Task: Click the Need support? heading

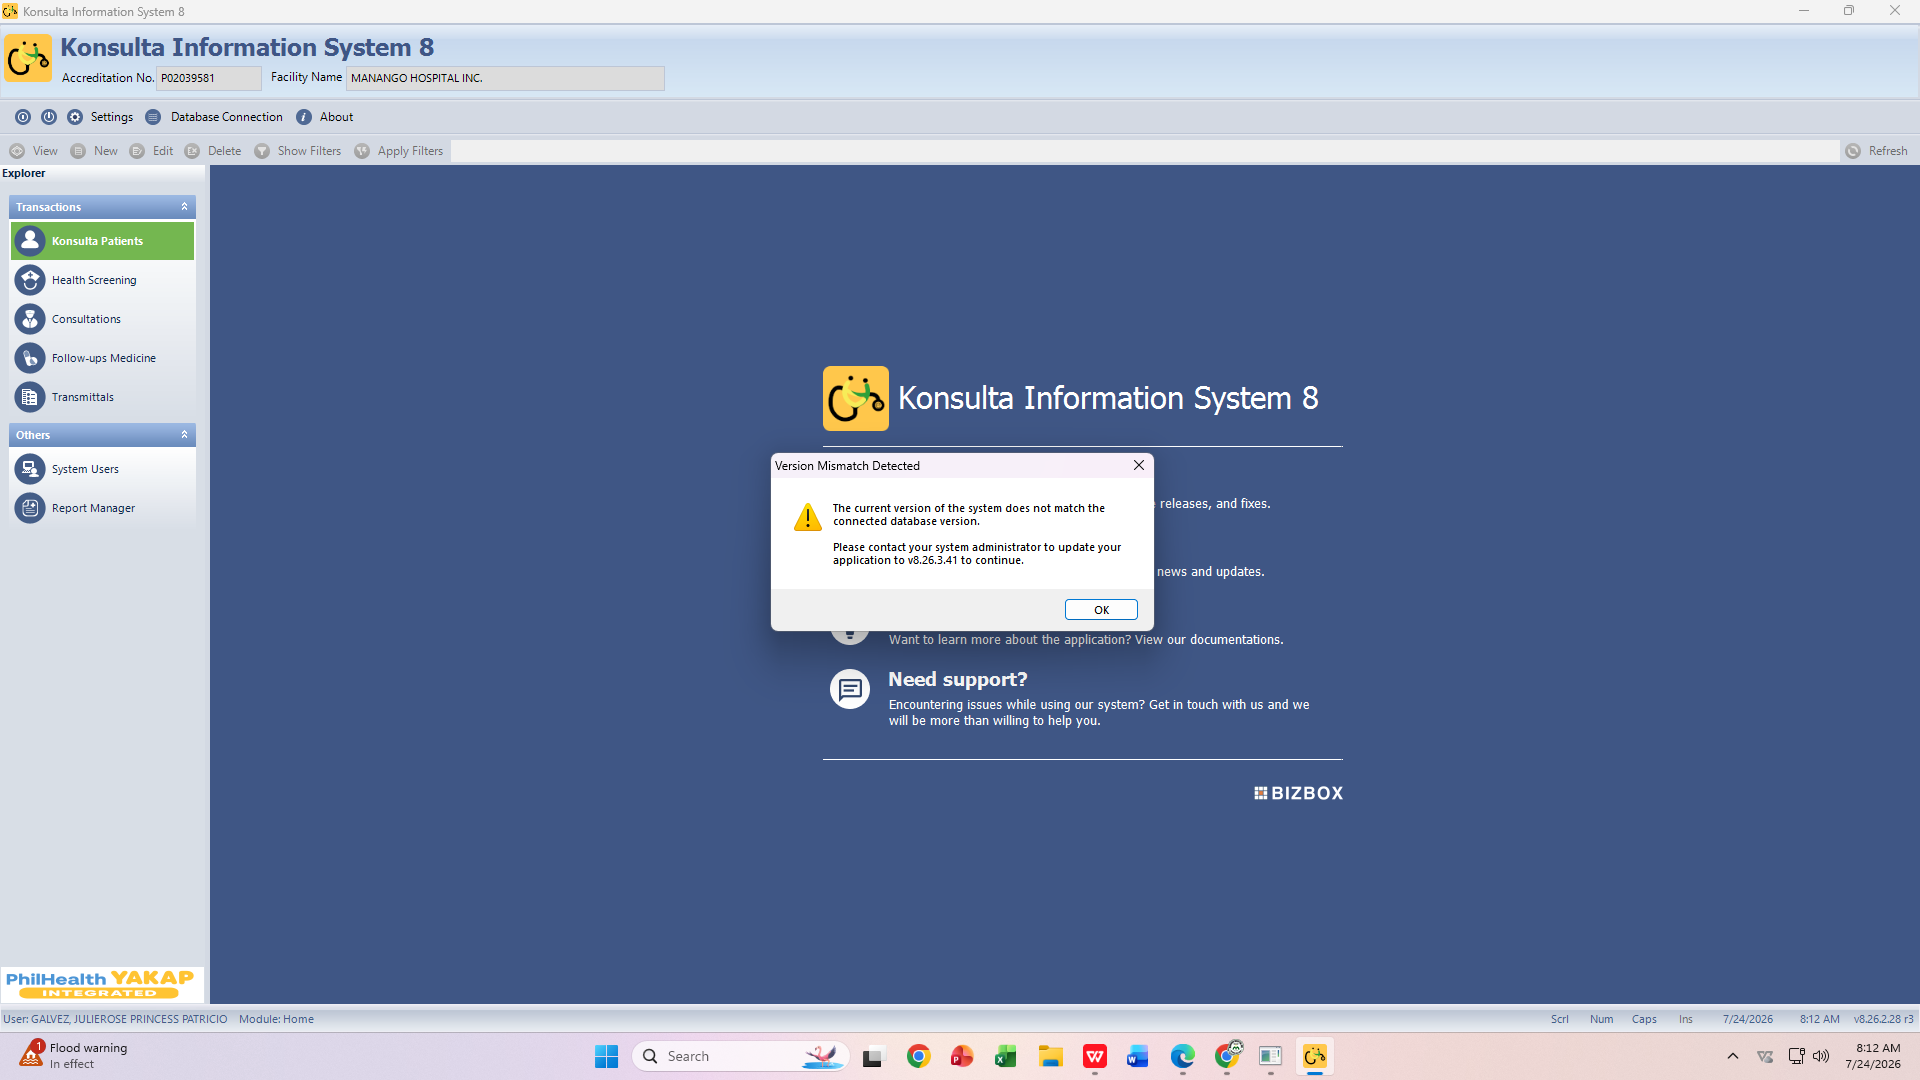Action: pyautogui.click(x=957, y=680)
